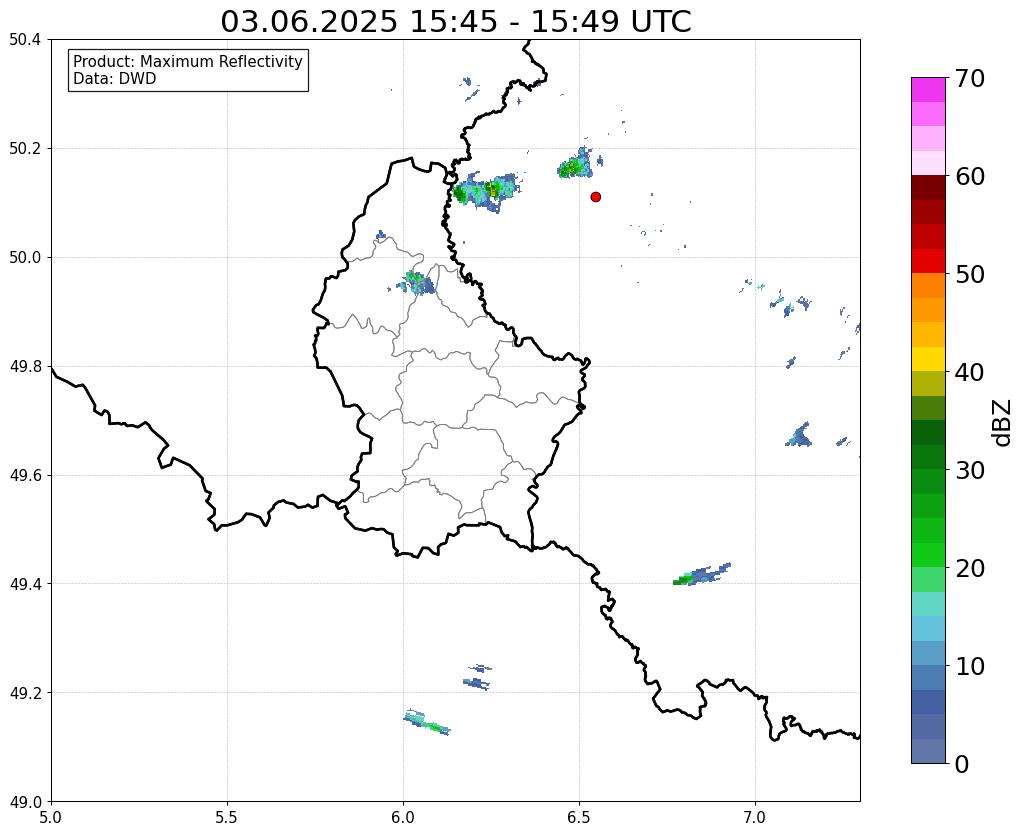Click the x-axis label '5.0'
This screenshot has width=1023, height=834.
click(51, 817)
